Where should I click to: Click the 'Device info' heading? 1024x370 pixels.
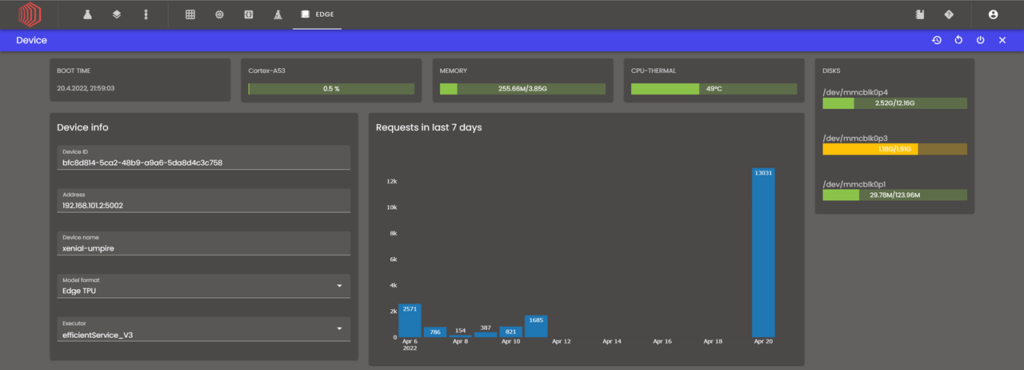coord(83,127)
